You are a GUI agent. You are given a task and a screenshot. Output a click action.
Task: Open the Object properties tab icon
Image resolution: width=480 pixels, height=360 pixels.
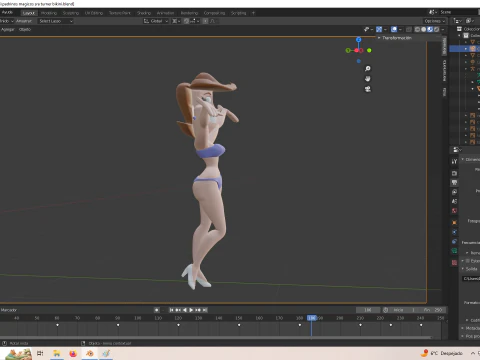454,222
